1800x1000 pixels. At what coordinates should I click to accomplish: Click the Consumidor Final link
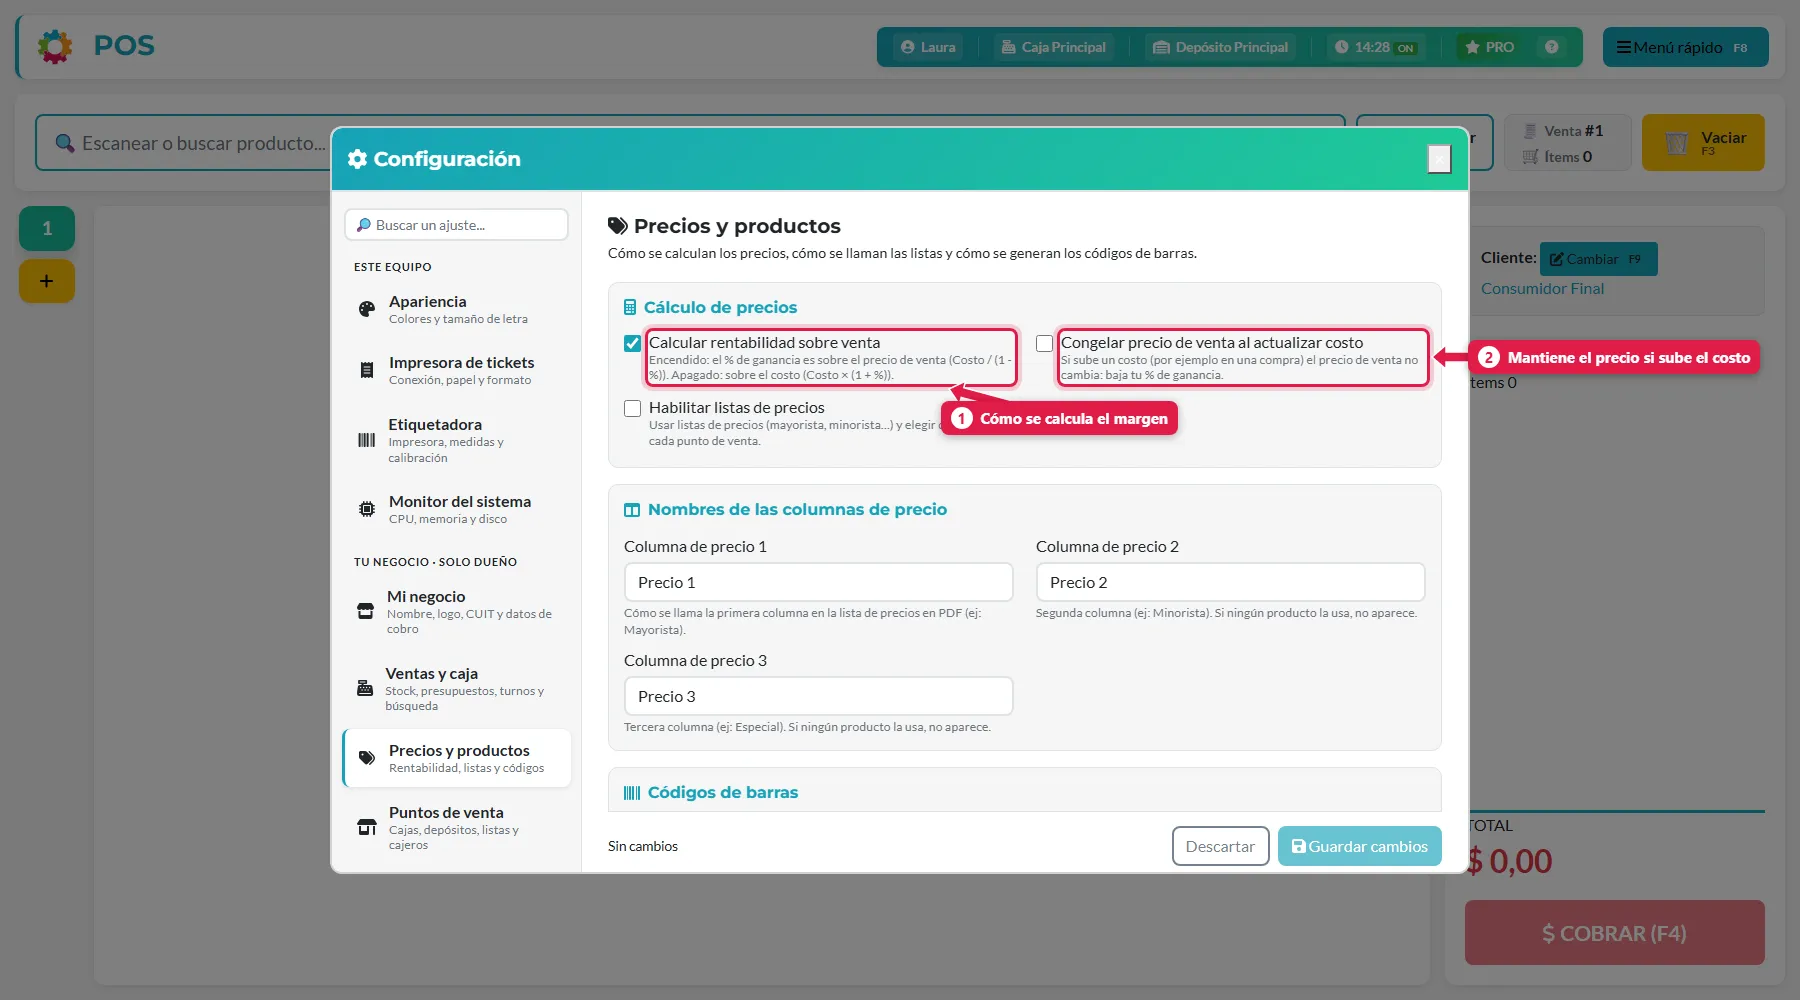1542,288
